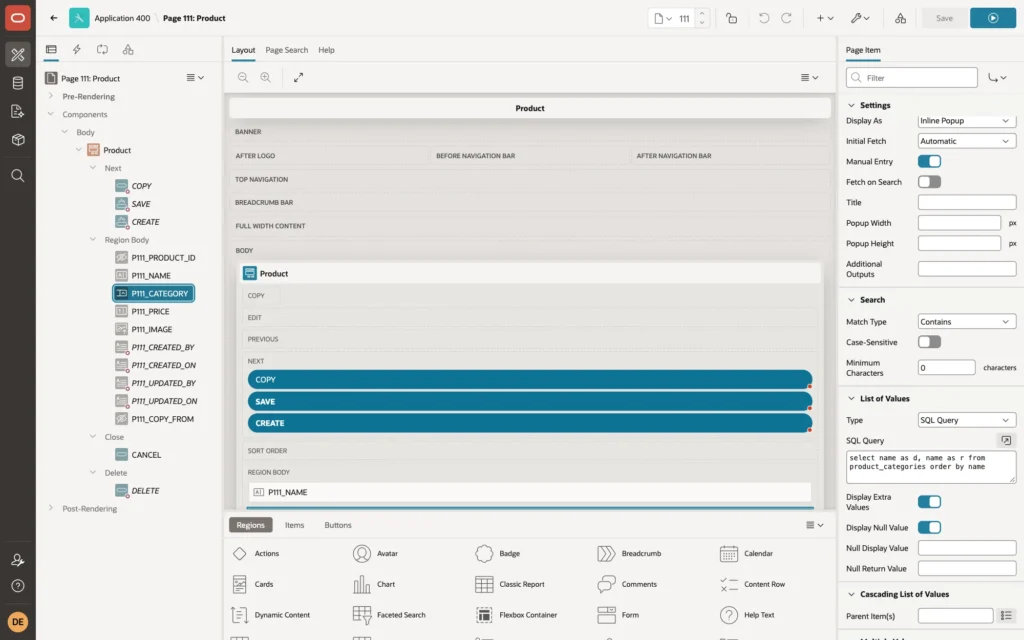This screenshot has height=640, width=1024.
Task: Expand the layout panel to full size
Action: pyautogui.click(x=298, y=77)
